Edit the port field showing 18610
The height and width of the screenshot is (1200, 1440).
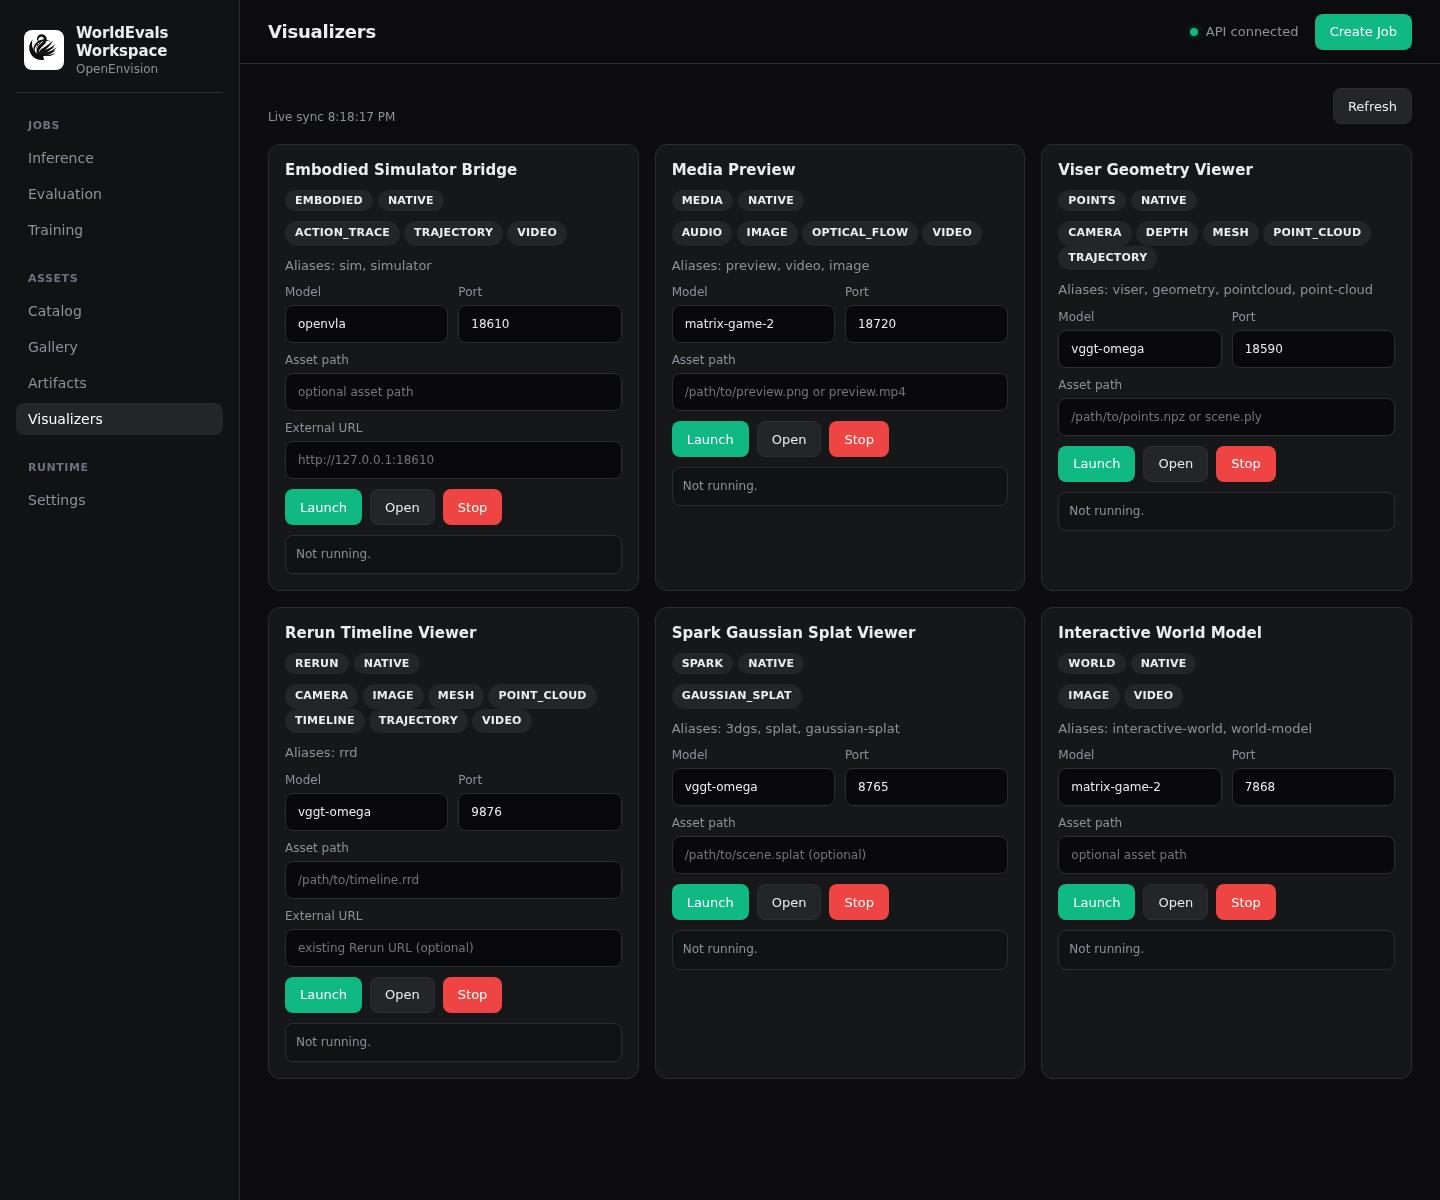pyautogui.click(x=540, y=324)
